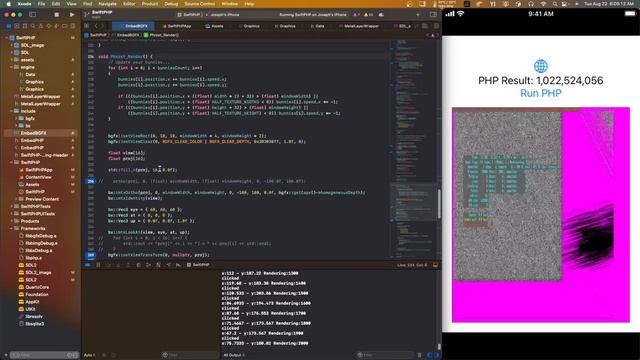
Task: Toggle the navigator sidebar in Xcode toolbar
Action: 32,15
